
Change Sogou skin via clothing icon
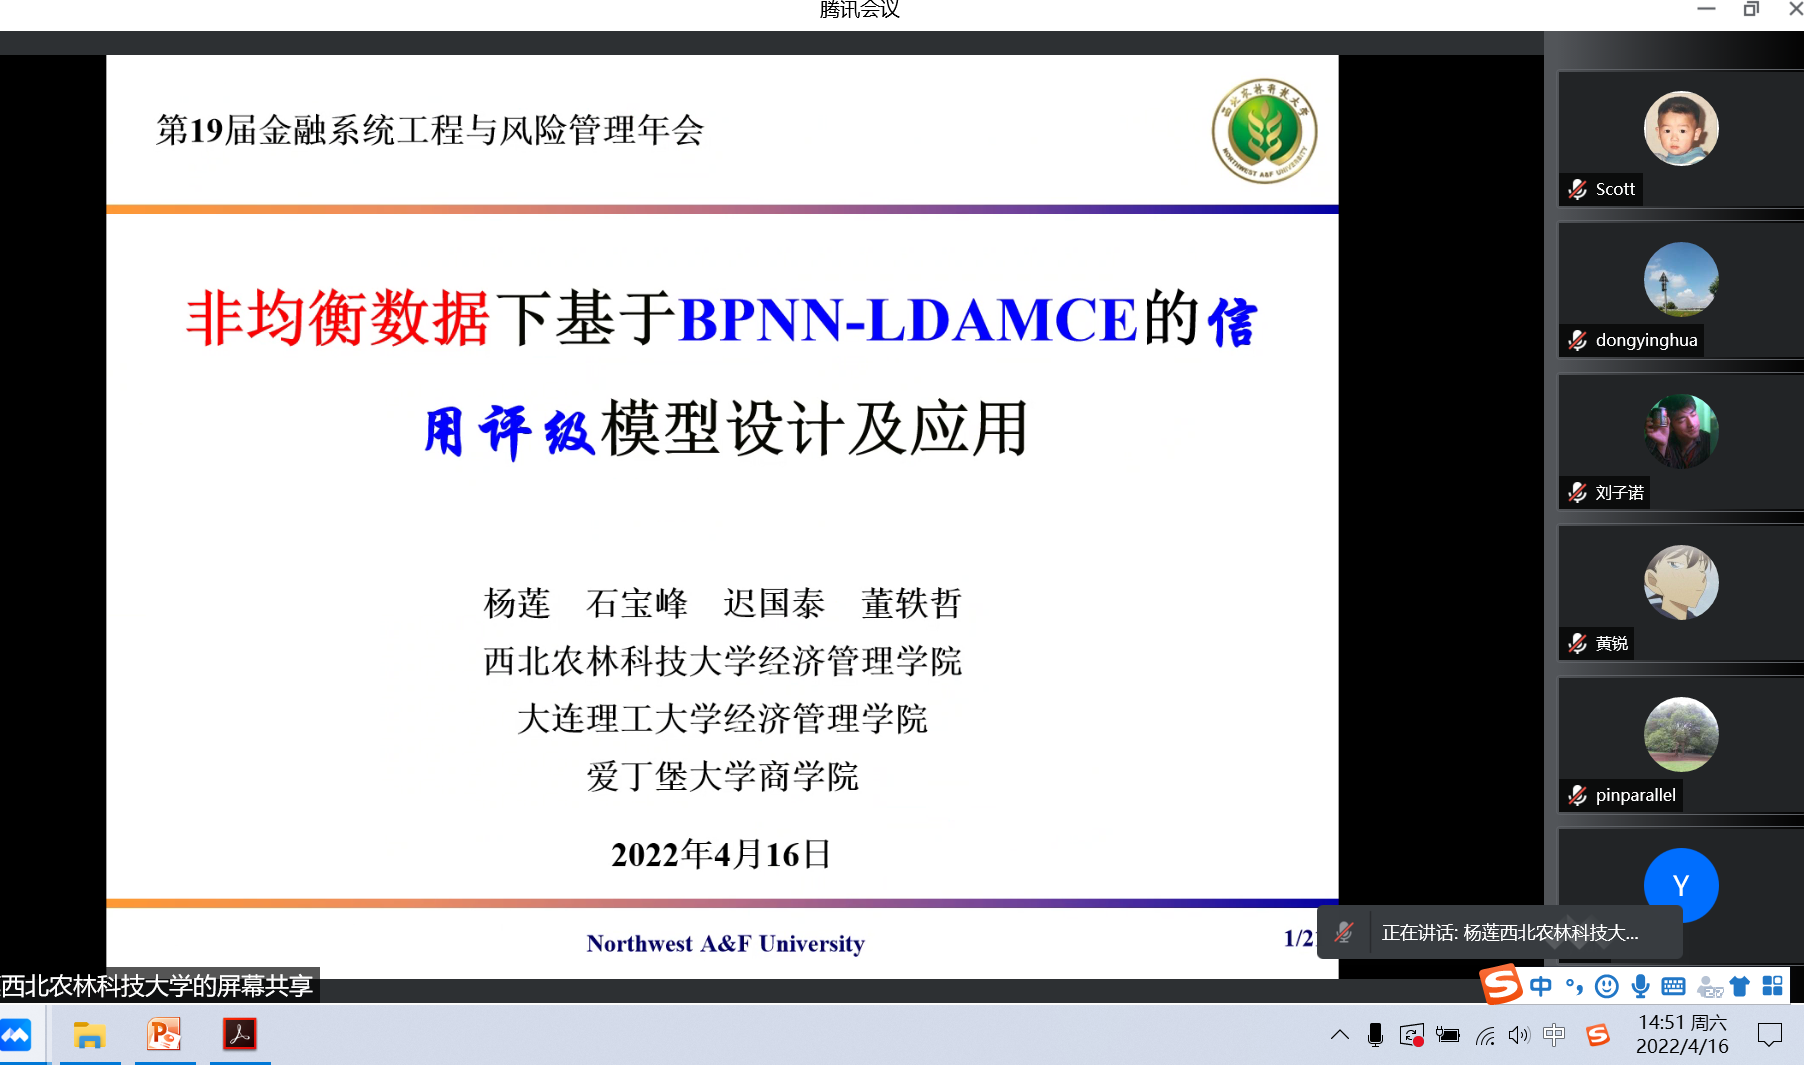[x=1740, y=987]
